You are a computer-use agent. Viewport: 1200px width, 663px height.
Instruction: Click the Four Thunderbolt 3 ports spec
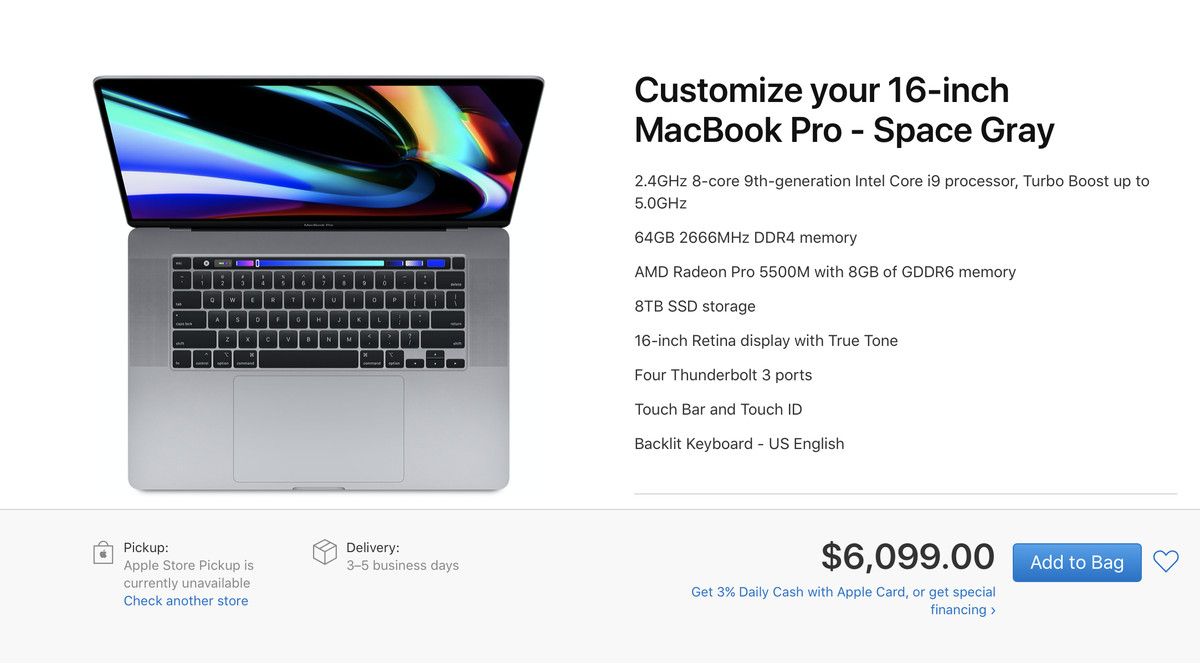[722, 374]
